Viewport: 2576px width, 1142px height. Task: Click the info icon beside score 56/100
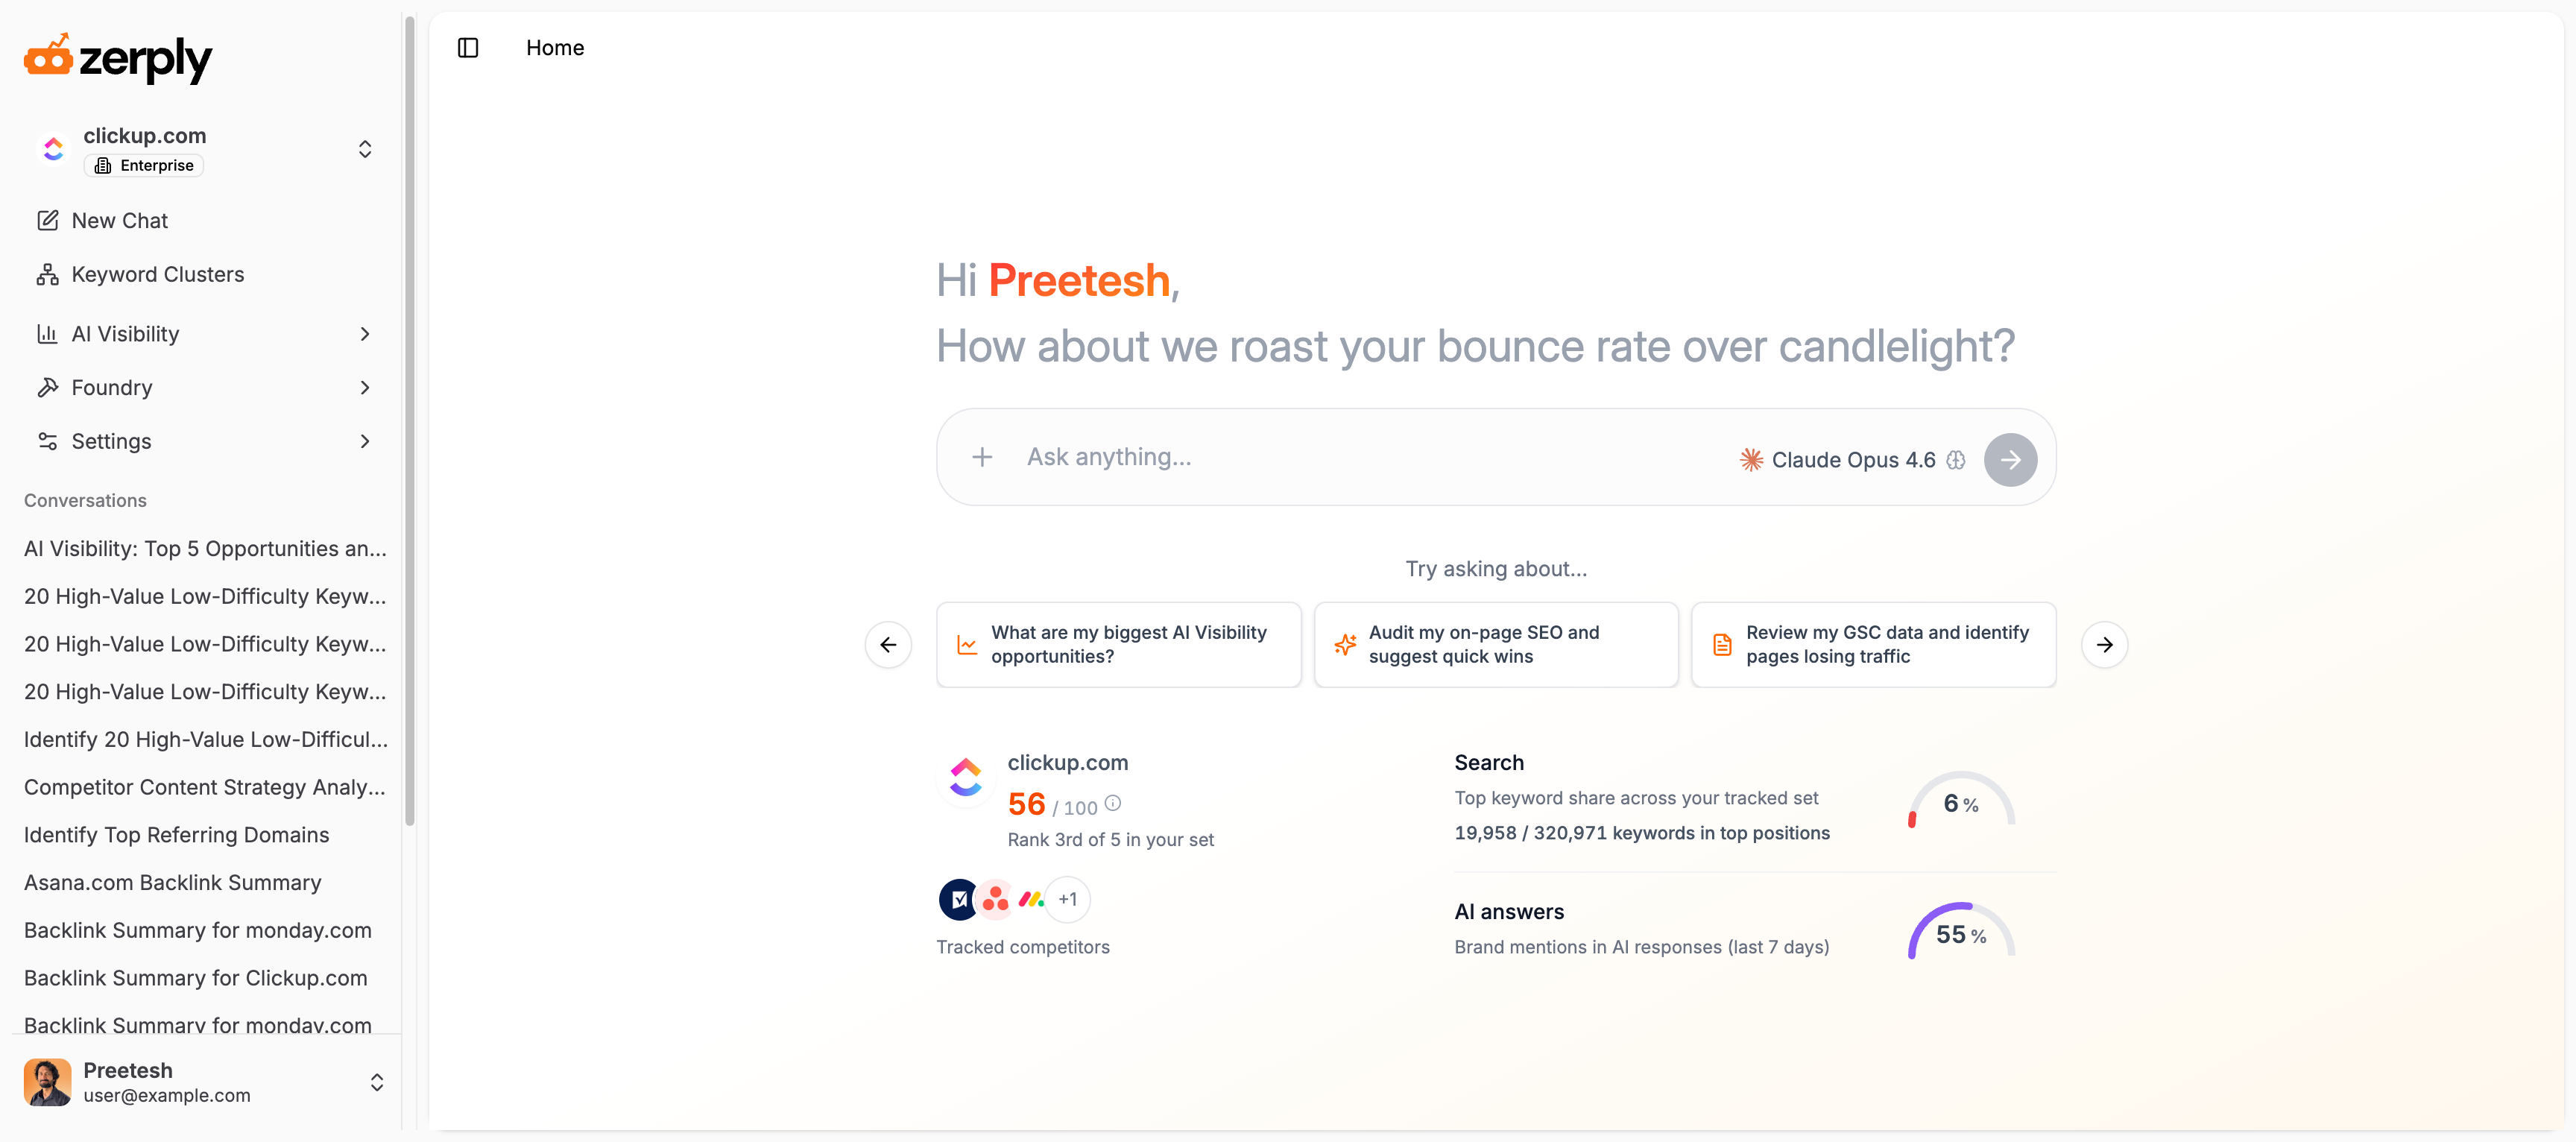coord(1113,803)
